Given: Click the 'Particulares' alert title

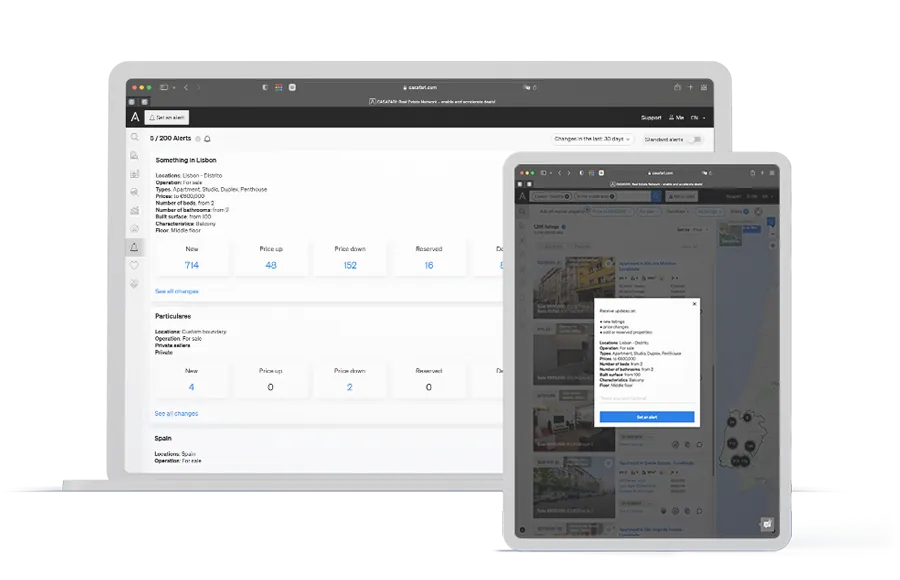Looking at the screenshot, I should point(173,316).
